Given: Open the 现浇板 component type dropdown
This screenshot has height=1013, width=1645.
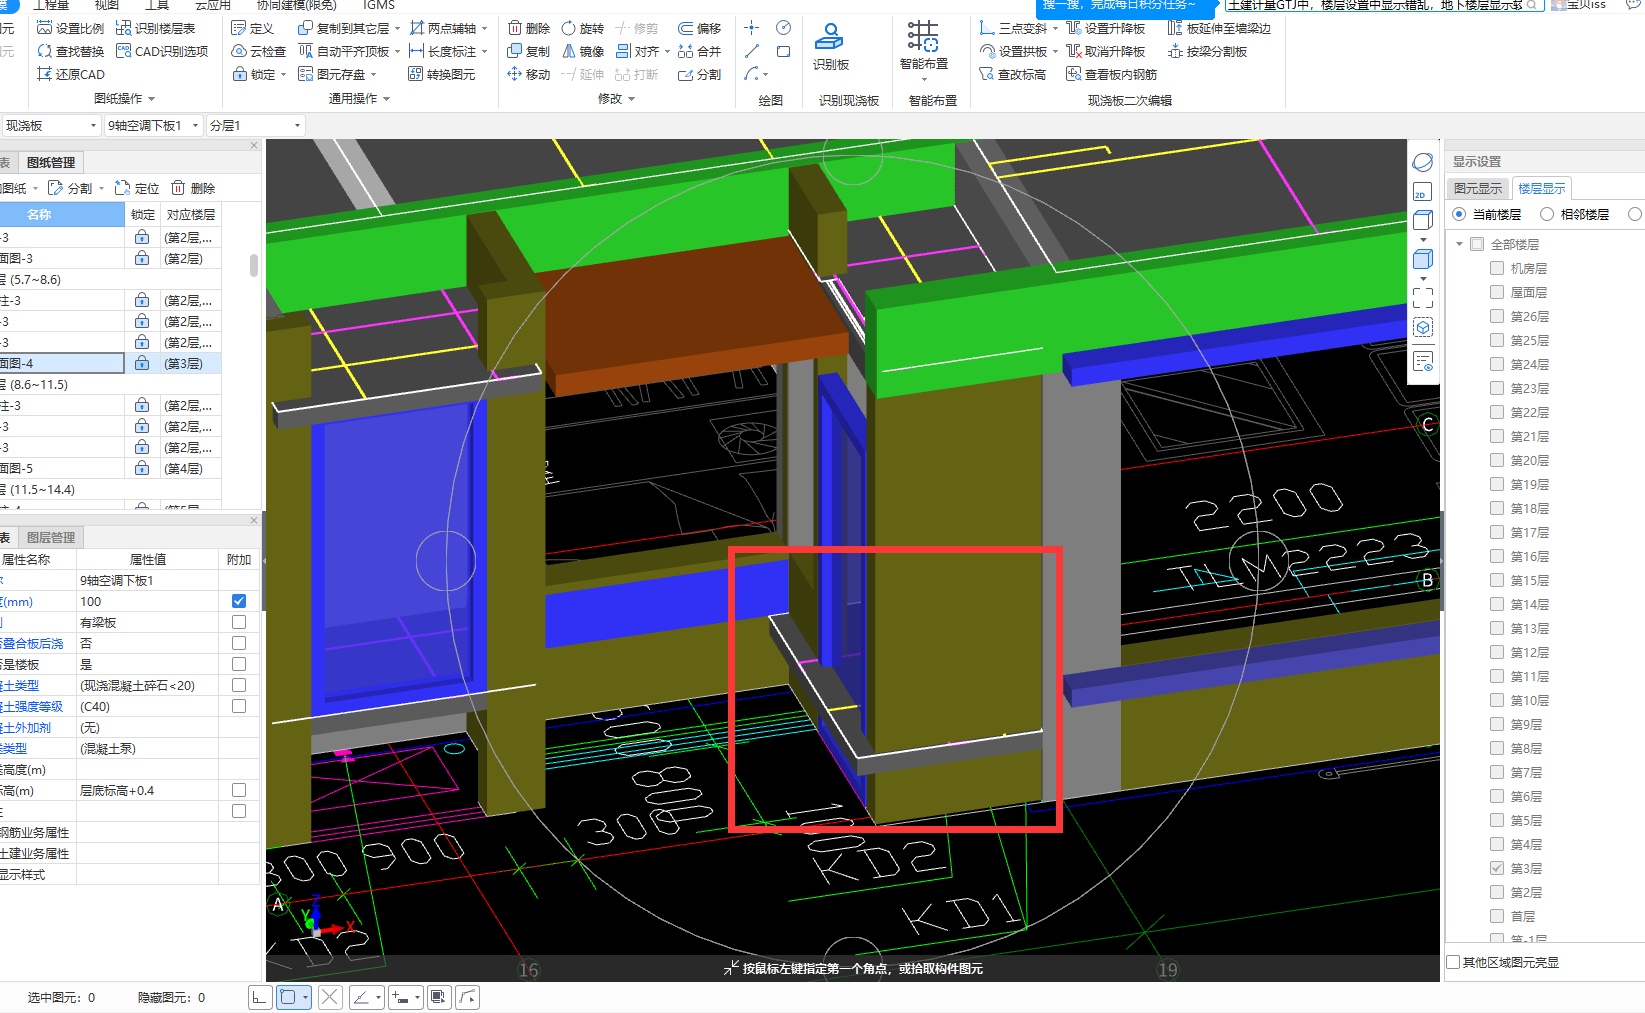Looking at the screenshot, I should tap(50, 125).
